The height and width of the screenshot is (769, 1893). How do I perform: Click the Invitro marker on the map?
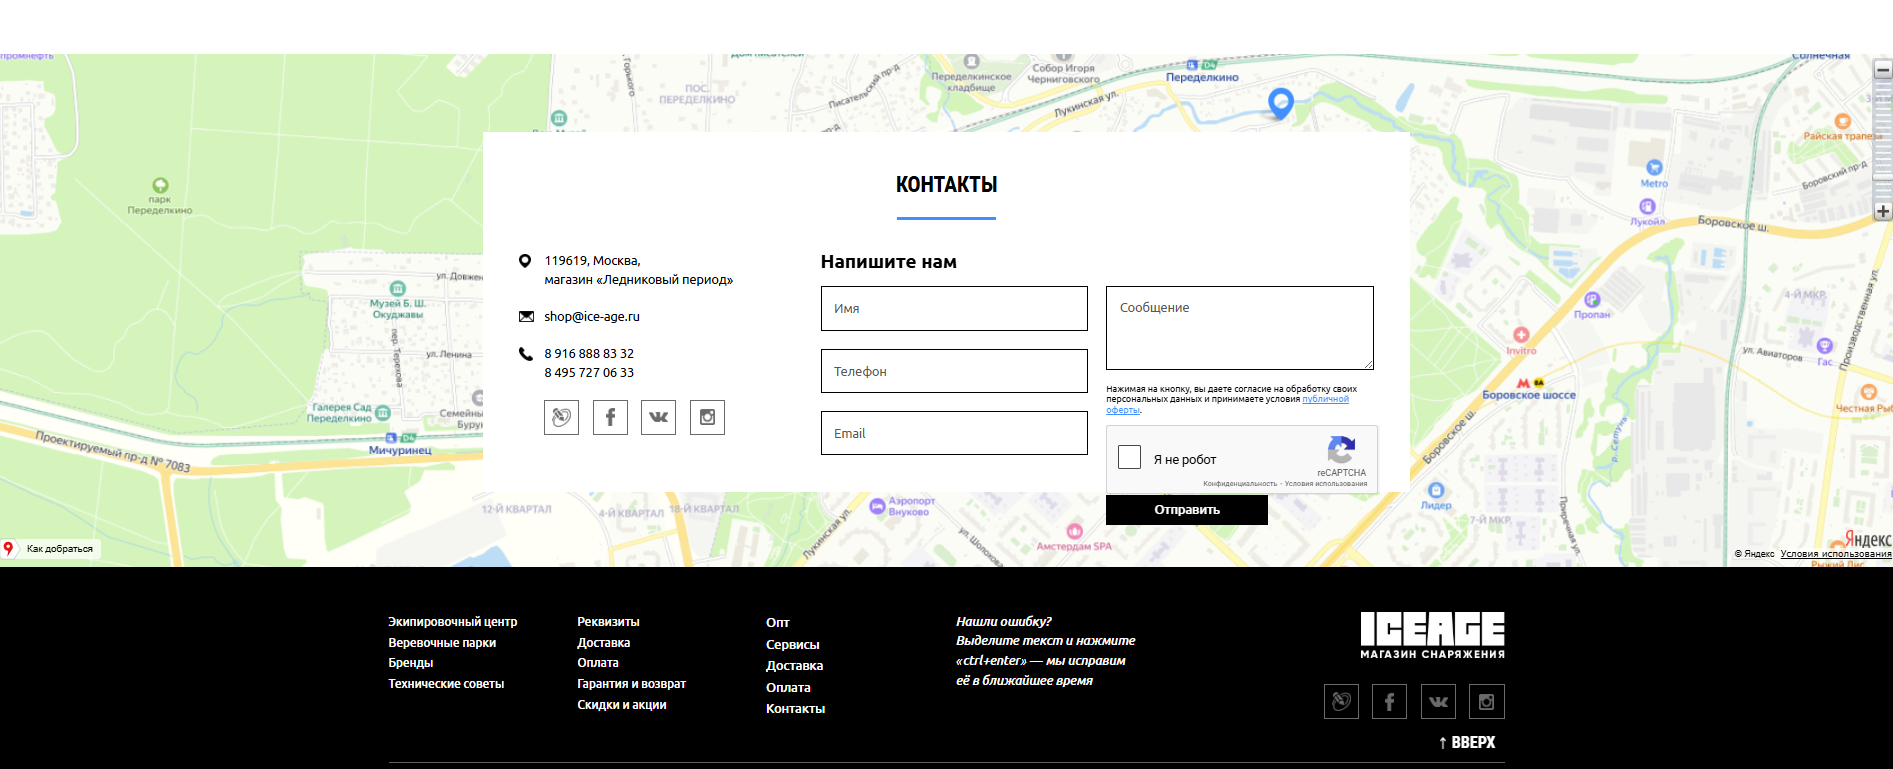[1521, 335]
